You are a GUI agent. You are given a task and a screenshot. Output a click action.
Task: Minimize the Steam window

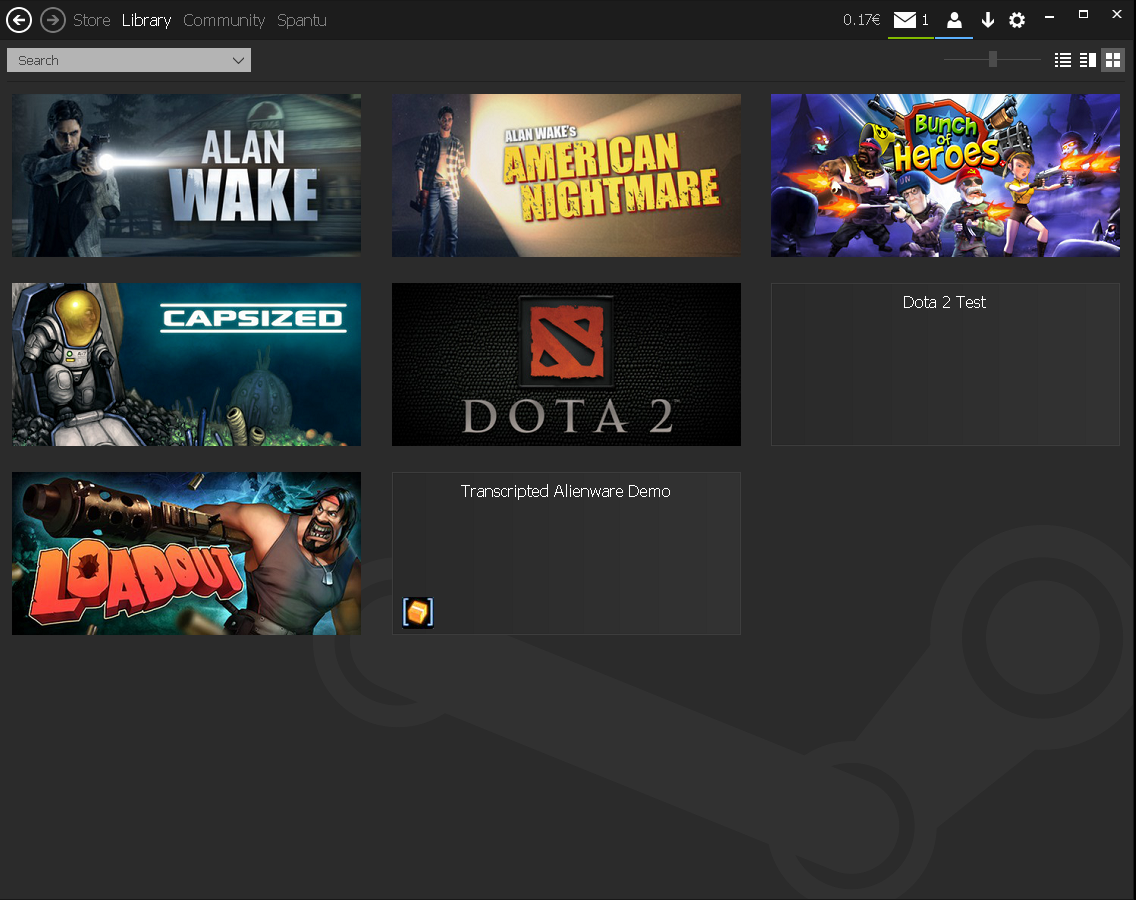[x=1049, y=16]
